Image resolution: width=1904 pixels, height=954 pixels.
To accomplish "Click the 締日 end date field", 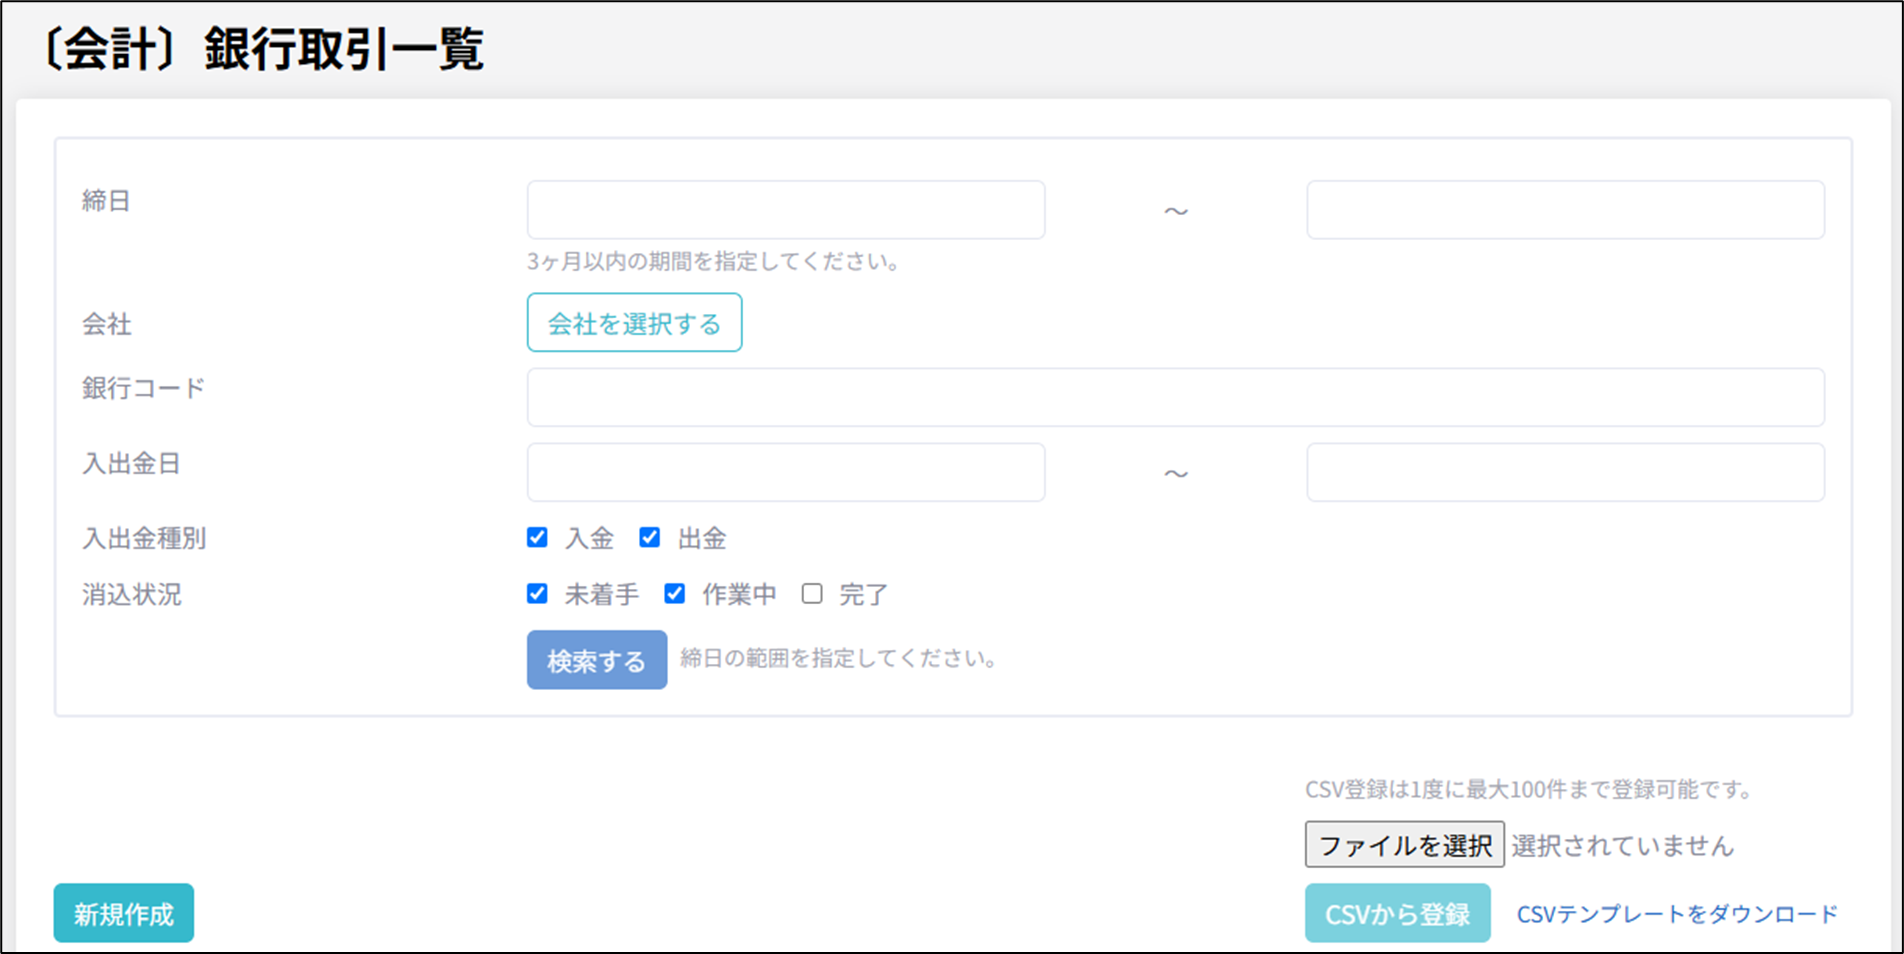I will (1565, 210).
